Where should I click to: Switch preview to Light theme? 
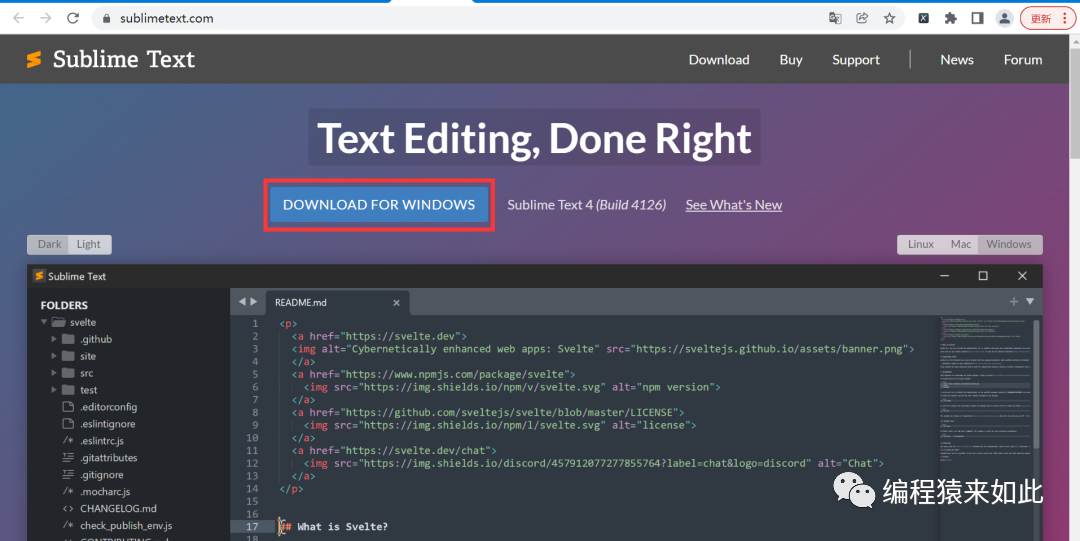tap(89, 244)
